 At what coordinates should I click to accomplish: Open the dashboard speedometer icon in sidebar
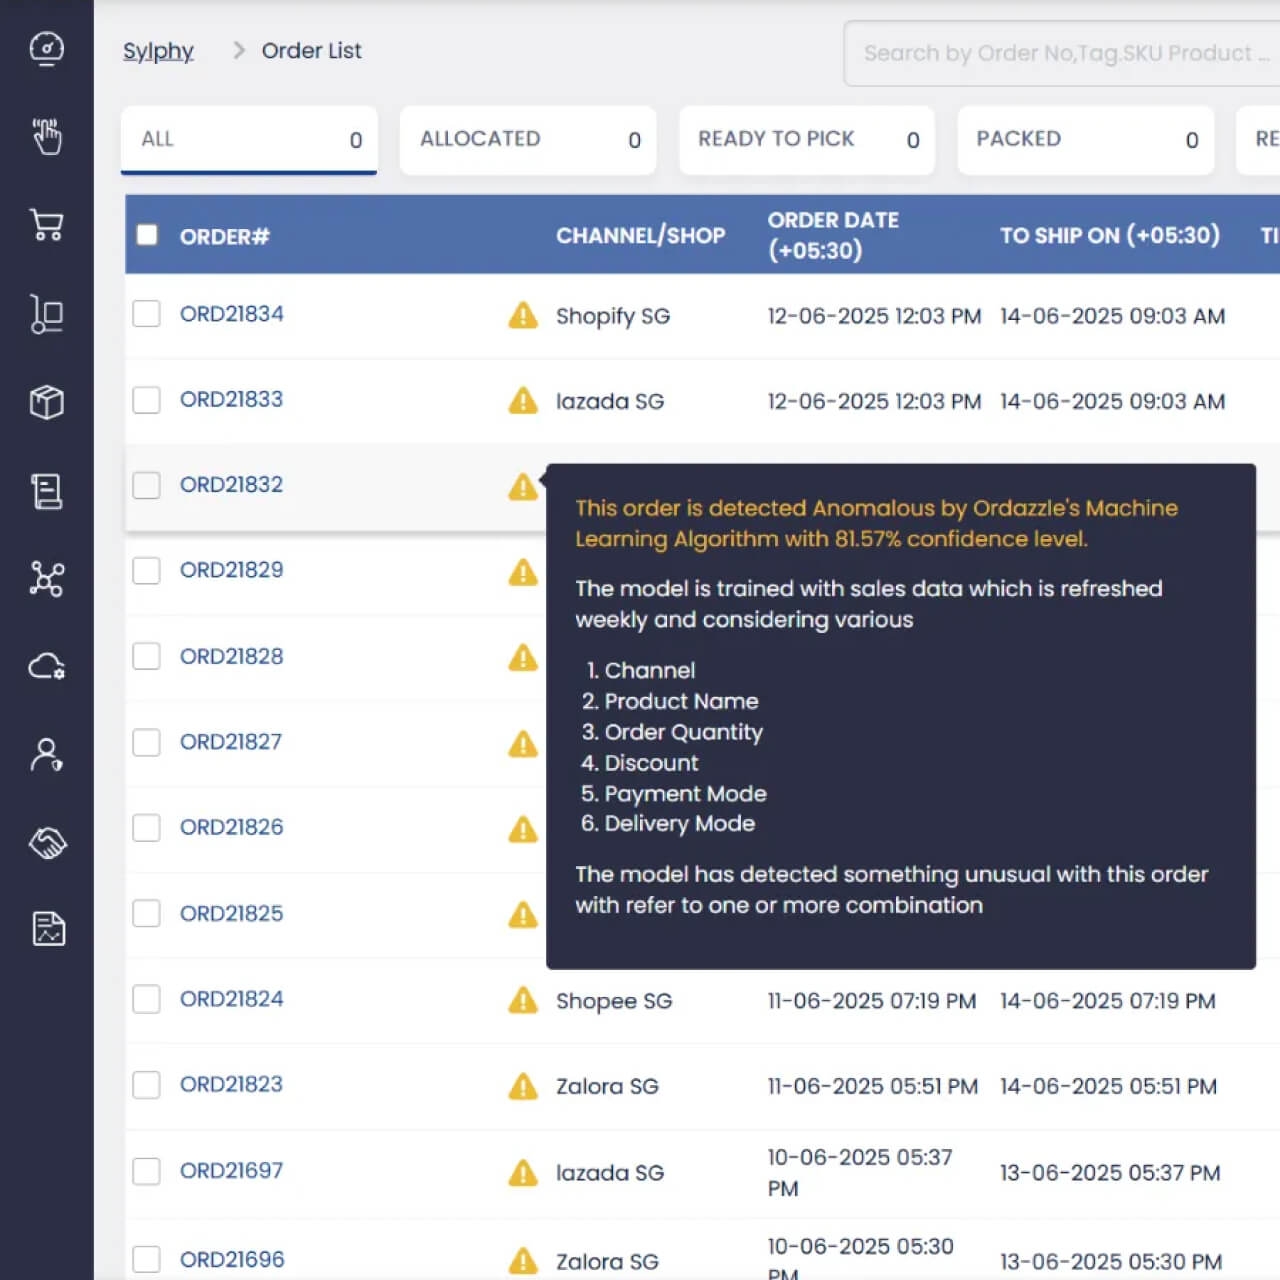click(x=46, y=48)
